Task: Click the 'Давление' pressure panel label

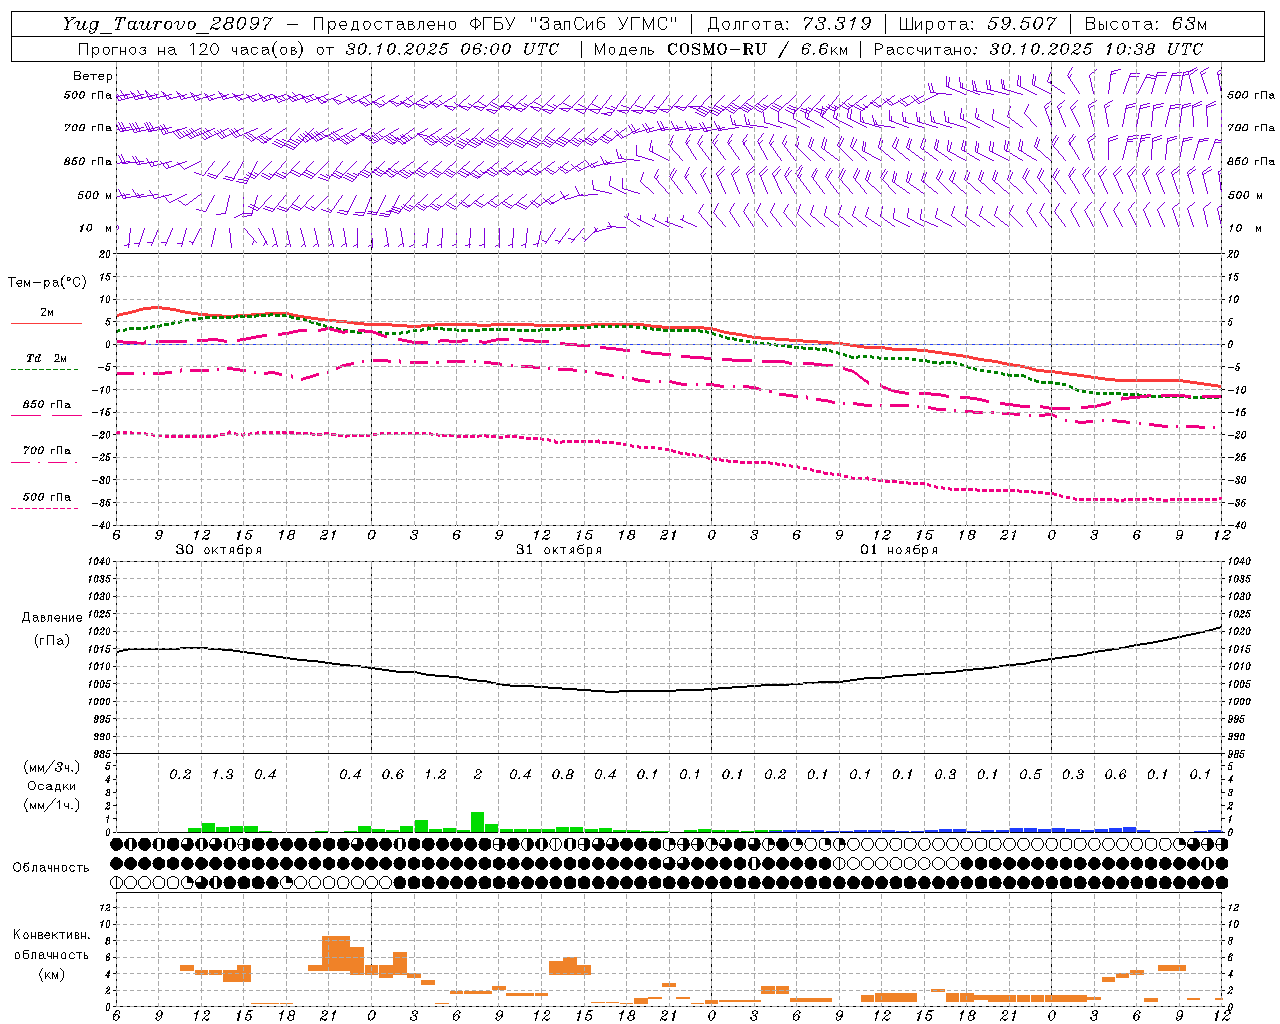Action: point(52,618)
